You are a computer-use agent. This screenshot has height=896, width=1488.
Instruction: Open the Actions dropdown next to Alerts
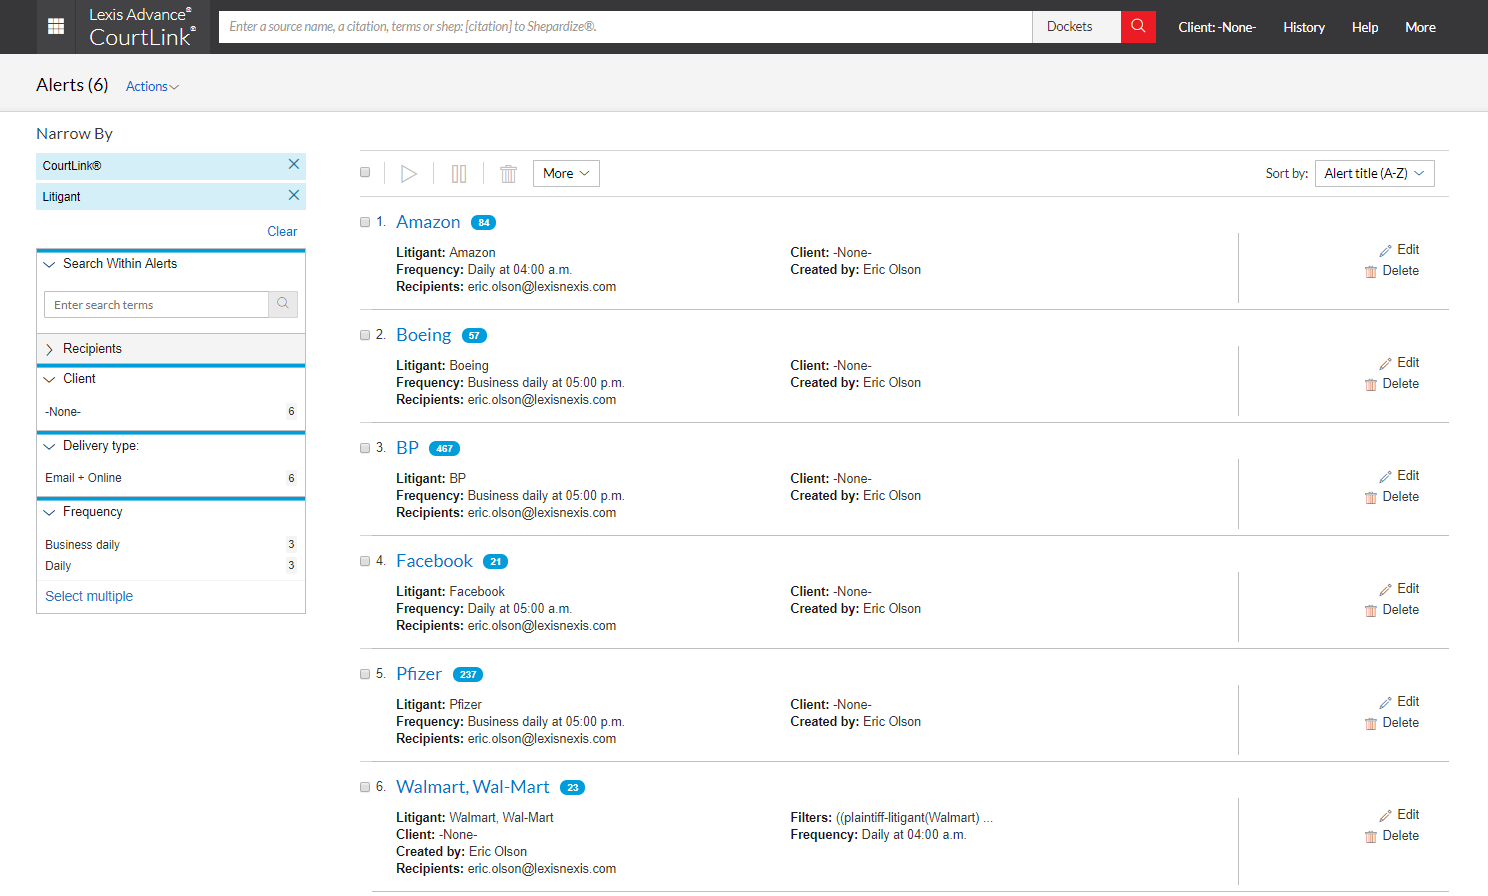click(152, 87)
